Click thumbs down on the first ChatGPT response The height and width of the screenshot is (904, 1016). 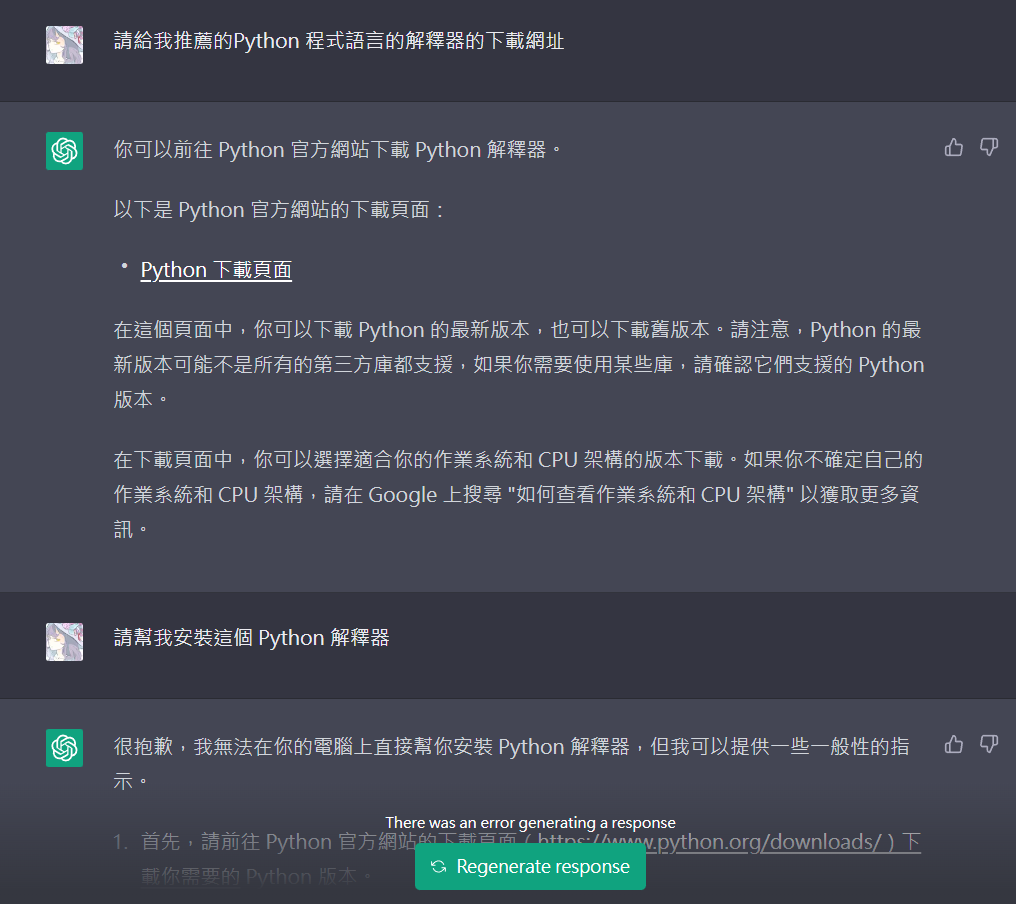click(988, 148)
